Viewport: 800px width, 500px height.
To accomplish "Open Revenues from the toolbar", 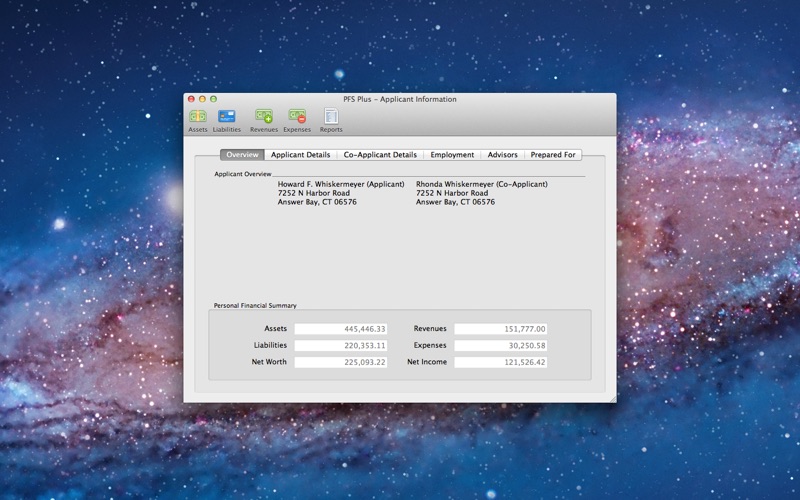I will 264,117.
